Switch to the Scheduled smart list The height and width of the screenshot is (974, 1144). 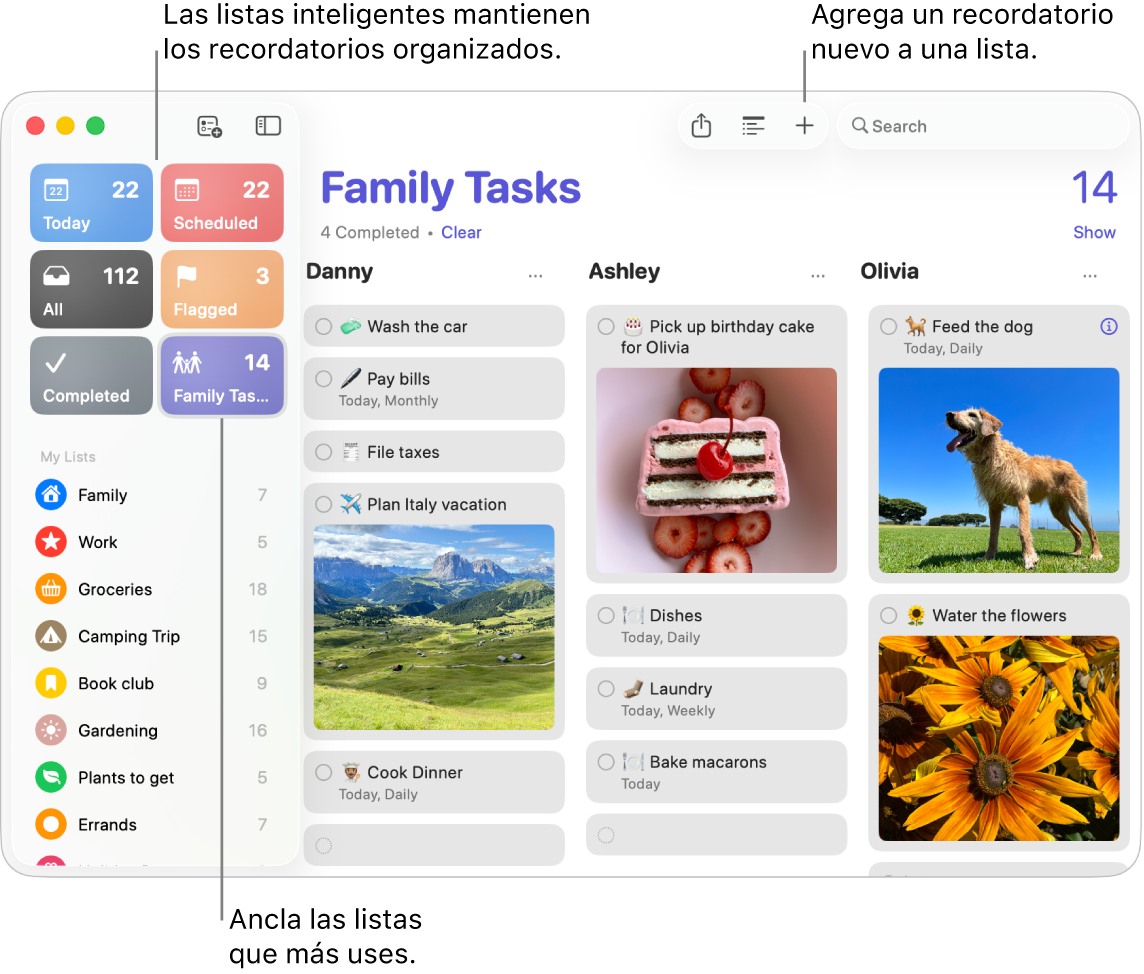tap(222, 203)
